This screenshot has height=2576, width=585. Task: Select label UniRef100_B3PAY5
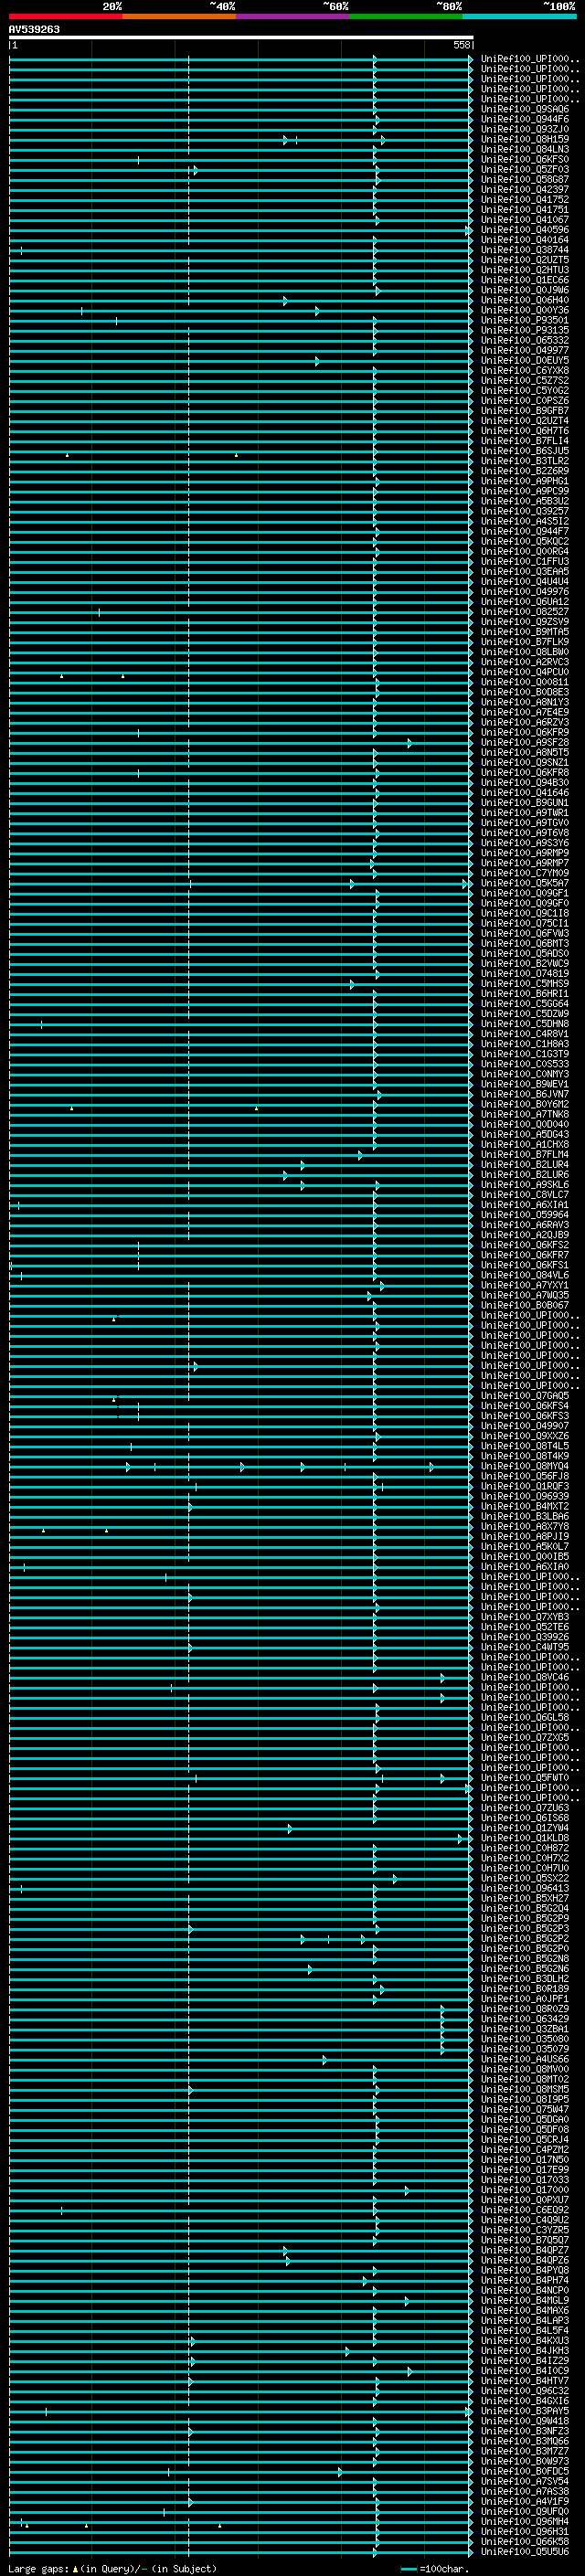(x=524, y=2411)
